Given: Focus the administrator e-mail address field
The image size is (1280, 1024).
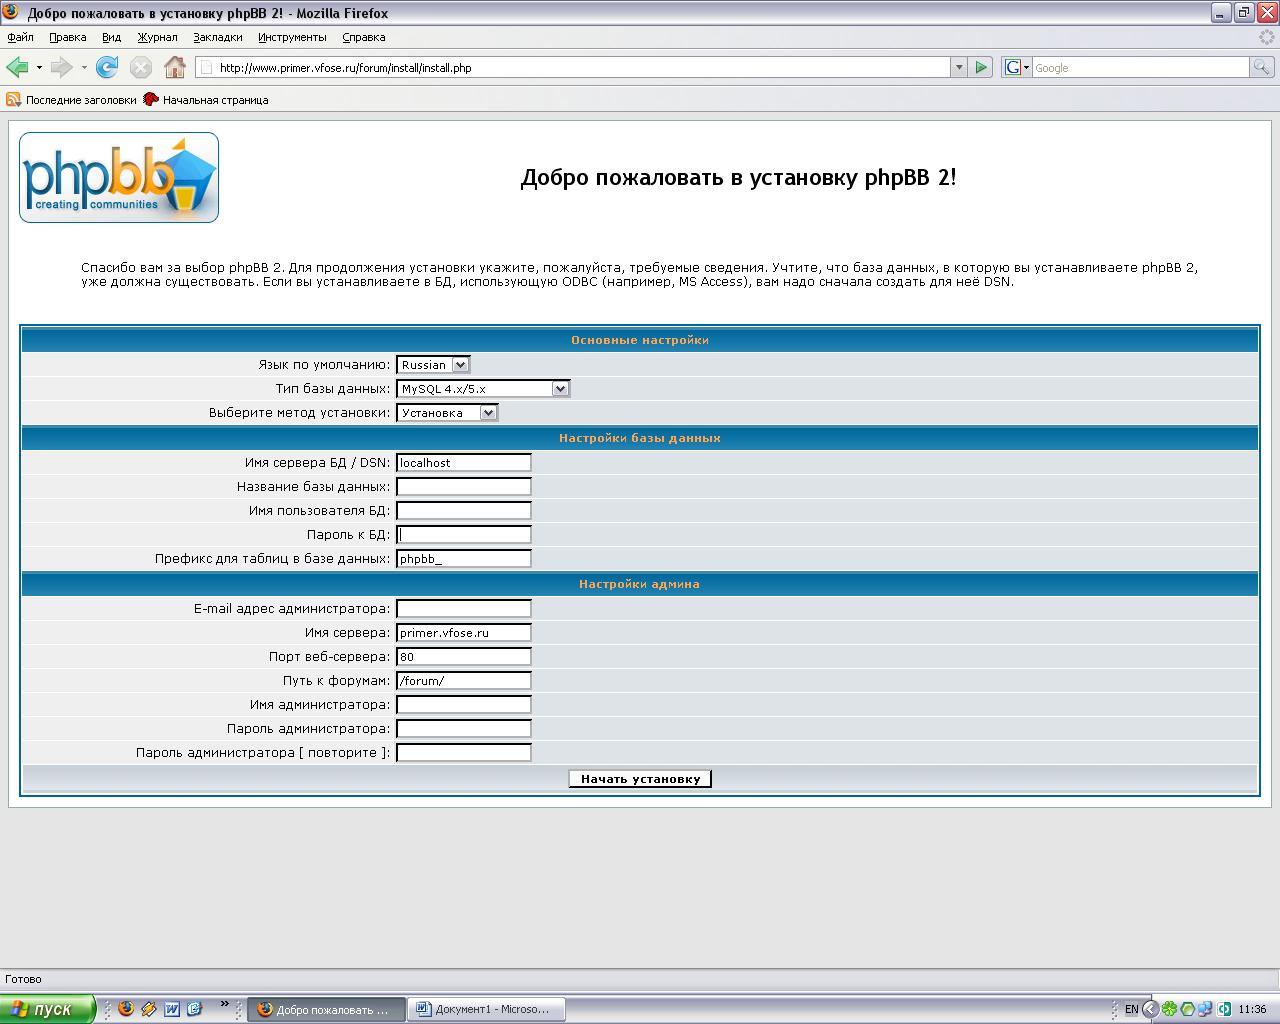Looking at the screenshot, I should (x=463, y=609).
